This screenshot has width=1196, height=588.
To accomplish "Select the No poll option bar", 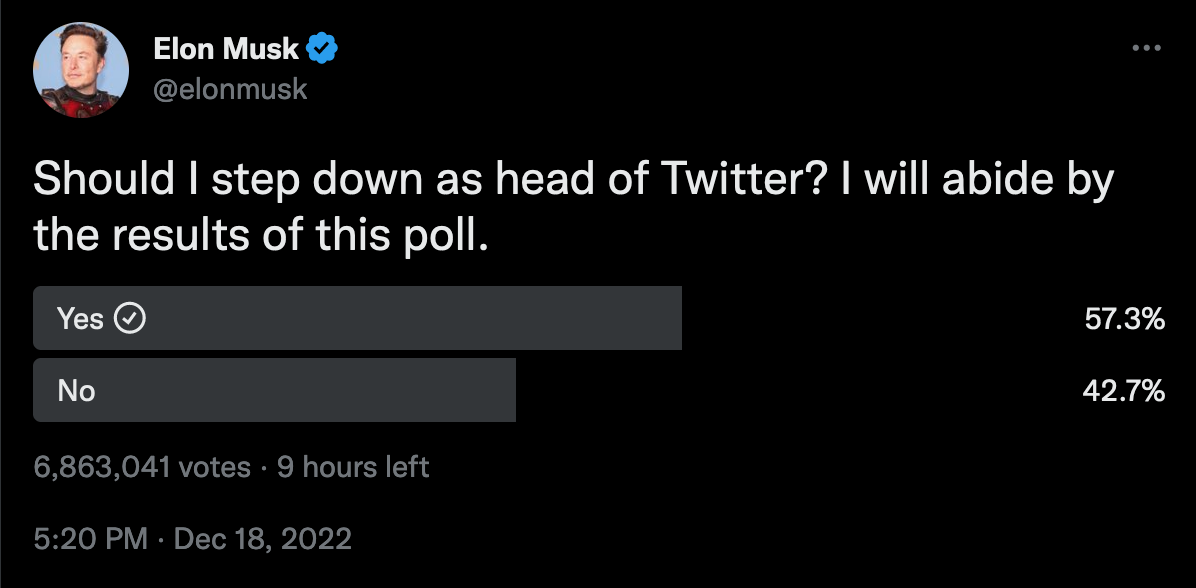I will (275, 390).
